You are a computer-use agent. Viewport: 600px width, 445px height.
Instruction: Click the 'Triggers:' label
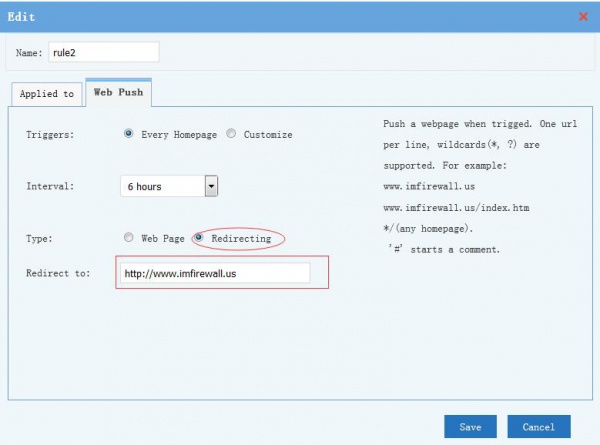50,135
